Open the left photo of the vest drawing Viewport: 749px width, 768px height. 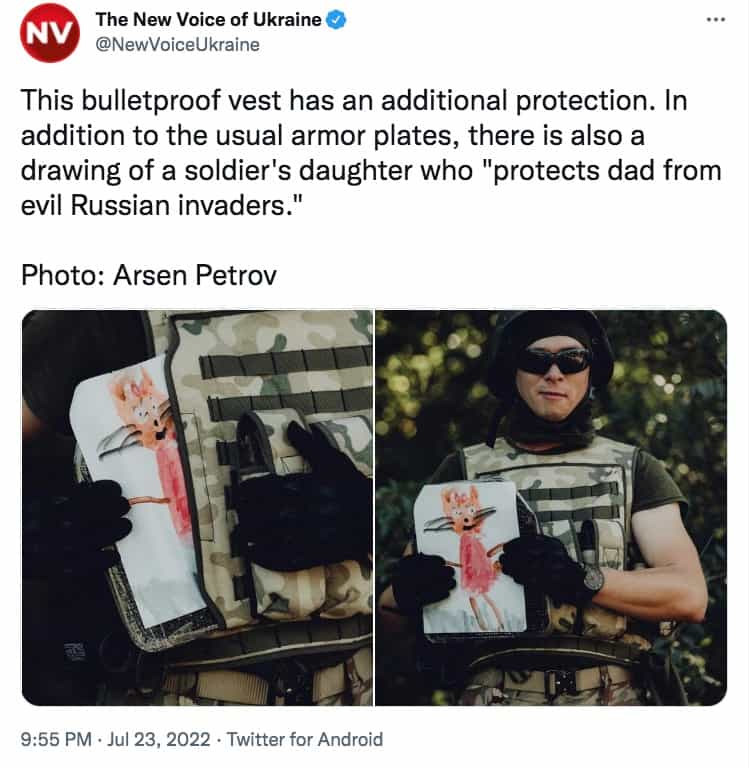[x=197, y=508]
